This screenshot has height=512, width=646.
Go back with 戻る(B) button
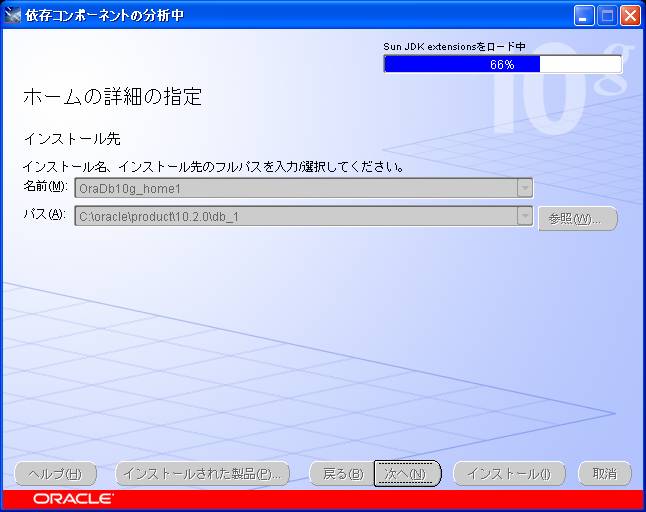tap(342, 474)
